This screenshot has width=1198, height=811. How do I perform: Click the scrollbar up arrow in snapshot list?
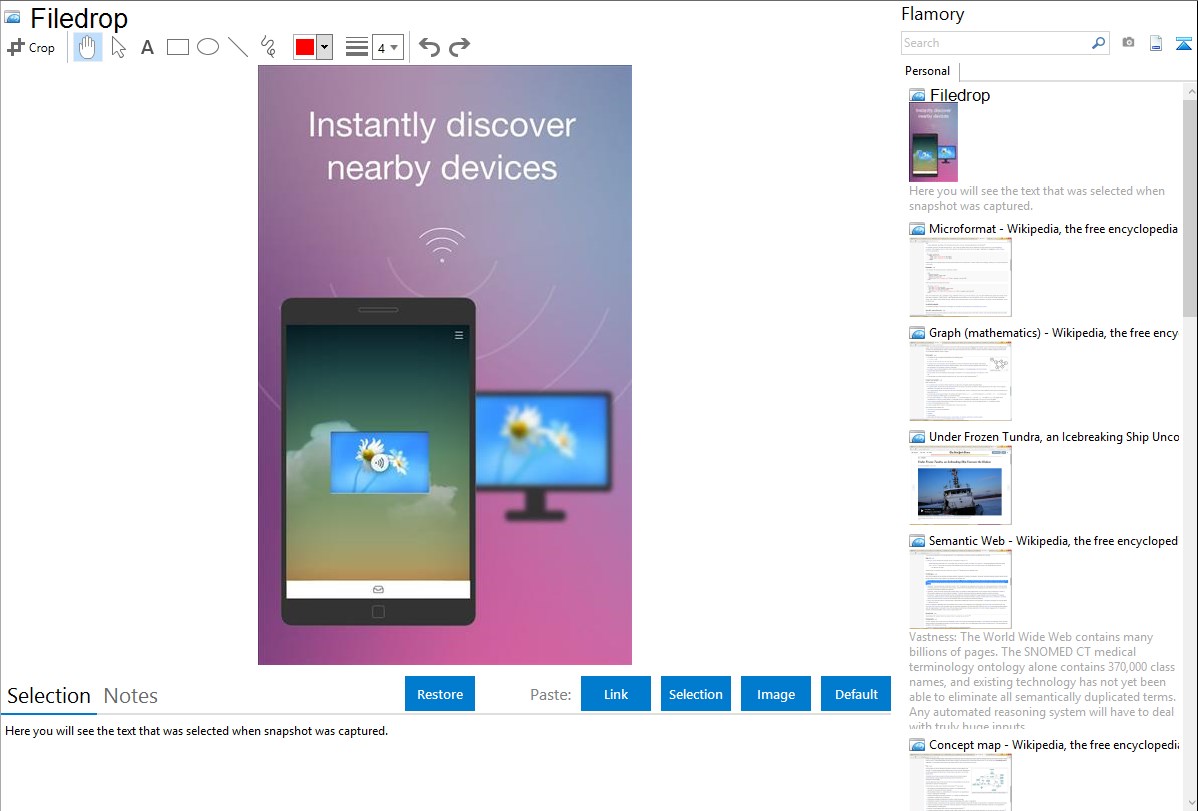click(x=1190, y=91)
